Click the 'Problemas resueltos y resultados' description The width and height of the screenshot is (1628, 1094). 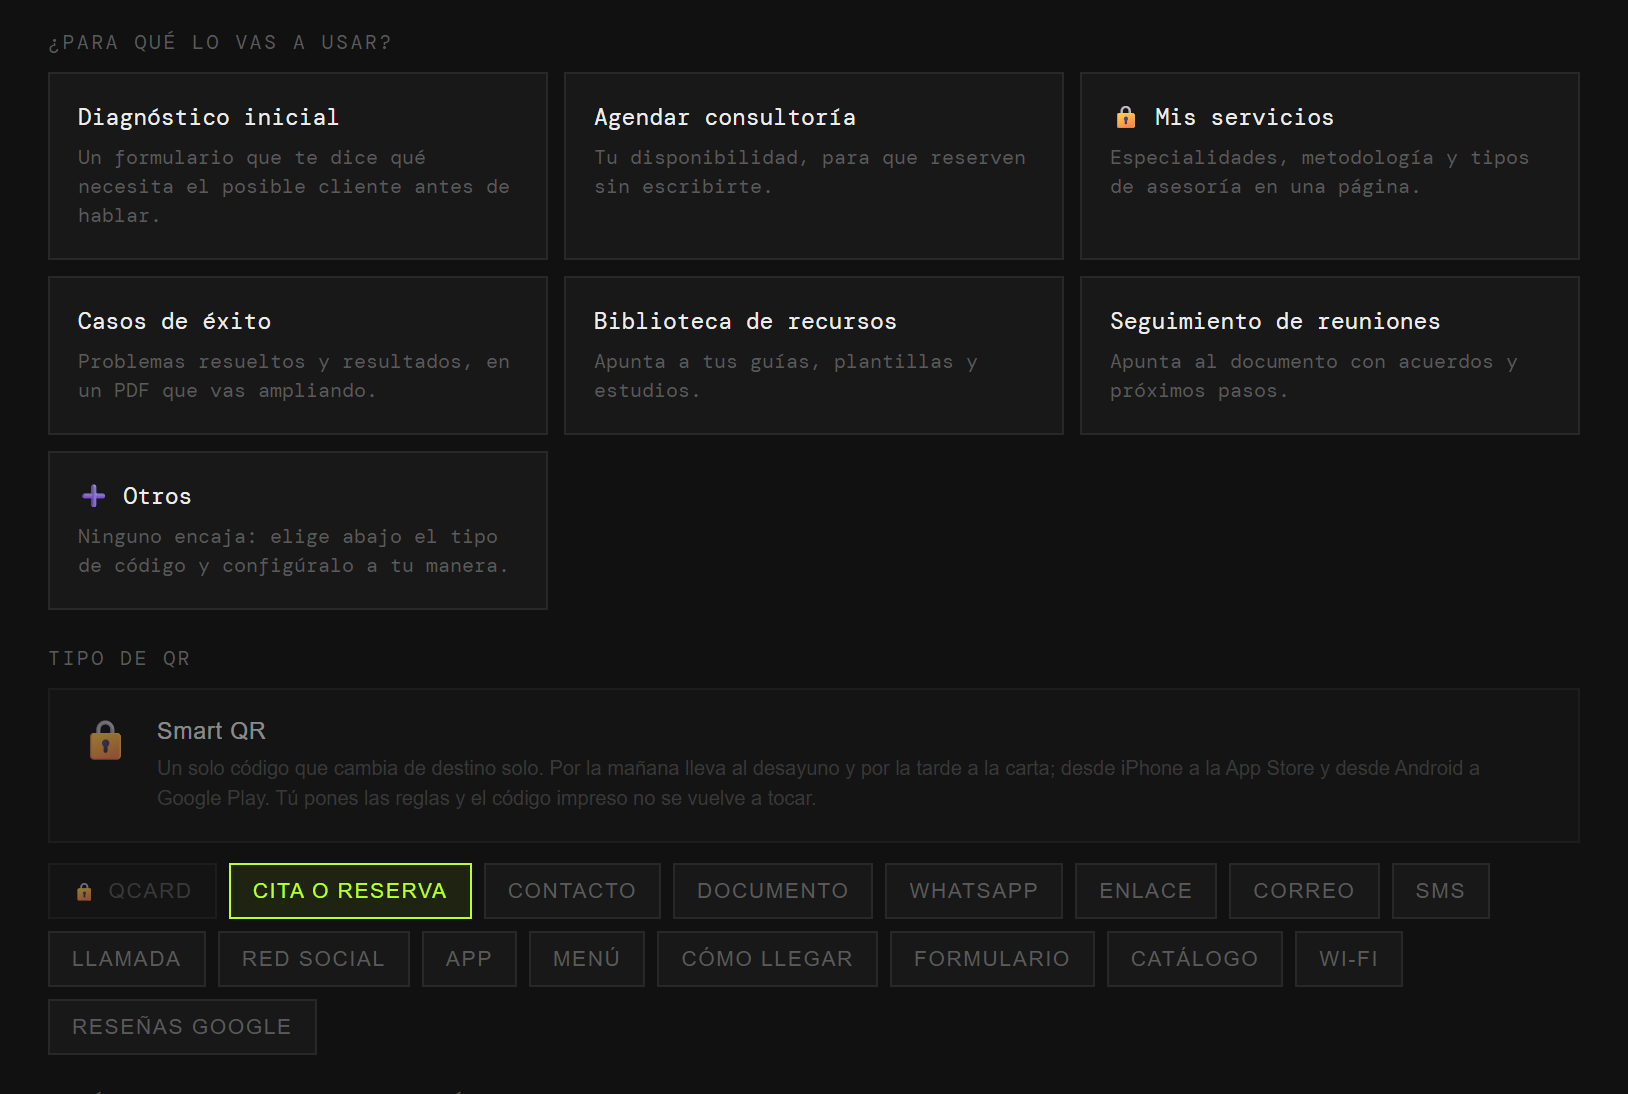[294, 376]
